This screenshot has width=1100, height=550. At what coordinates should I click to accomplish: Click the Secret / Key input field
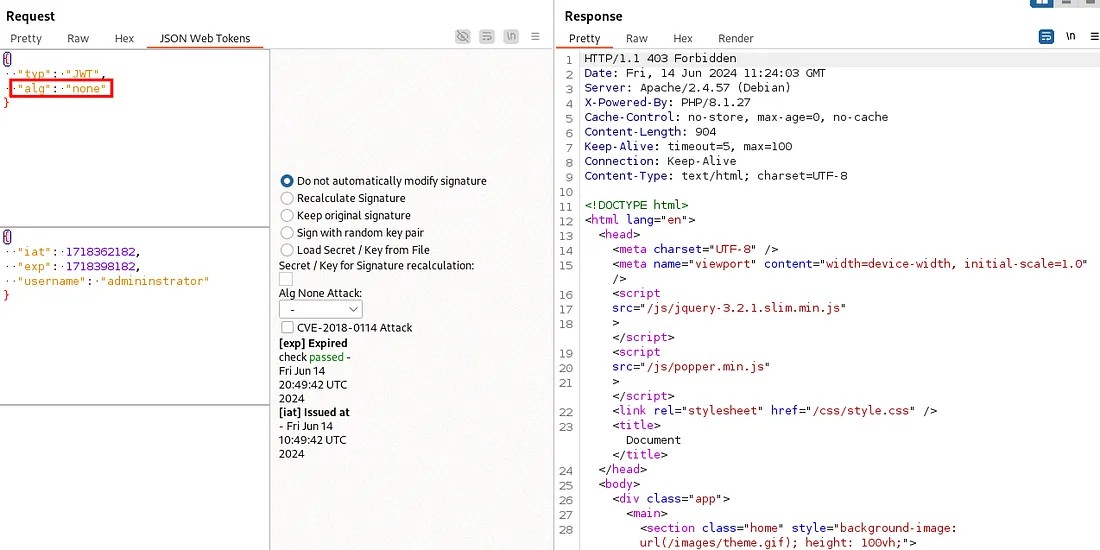(x=286, y=279)
